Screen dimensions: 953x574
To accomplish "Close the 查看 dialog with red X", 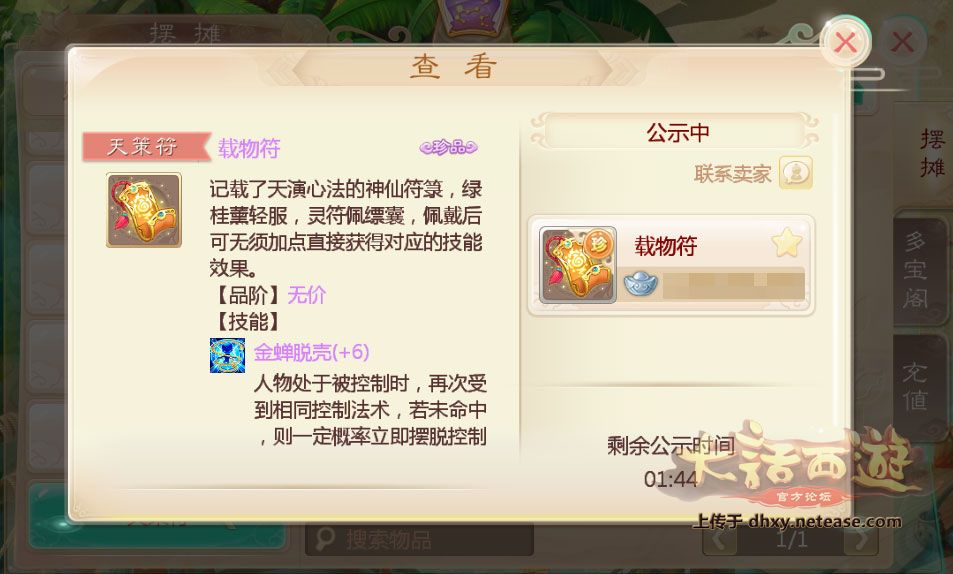I will (x=845, y=43).
